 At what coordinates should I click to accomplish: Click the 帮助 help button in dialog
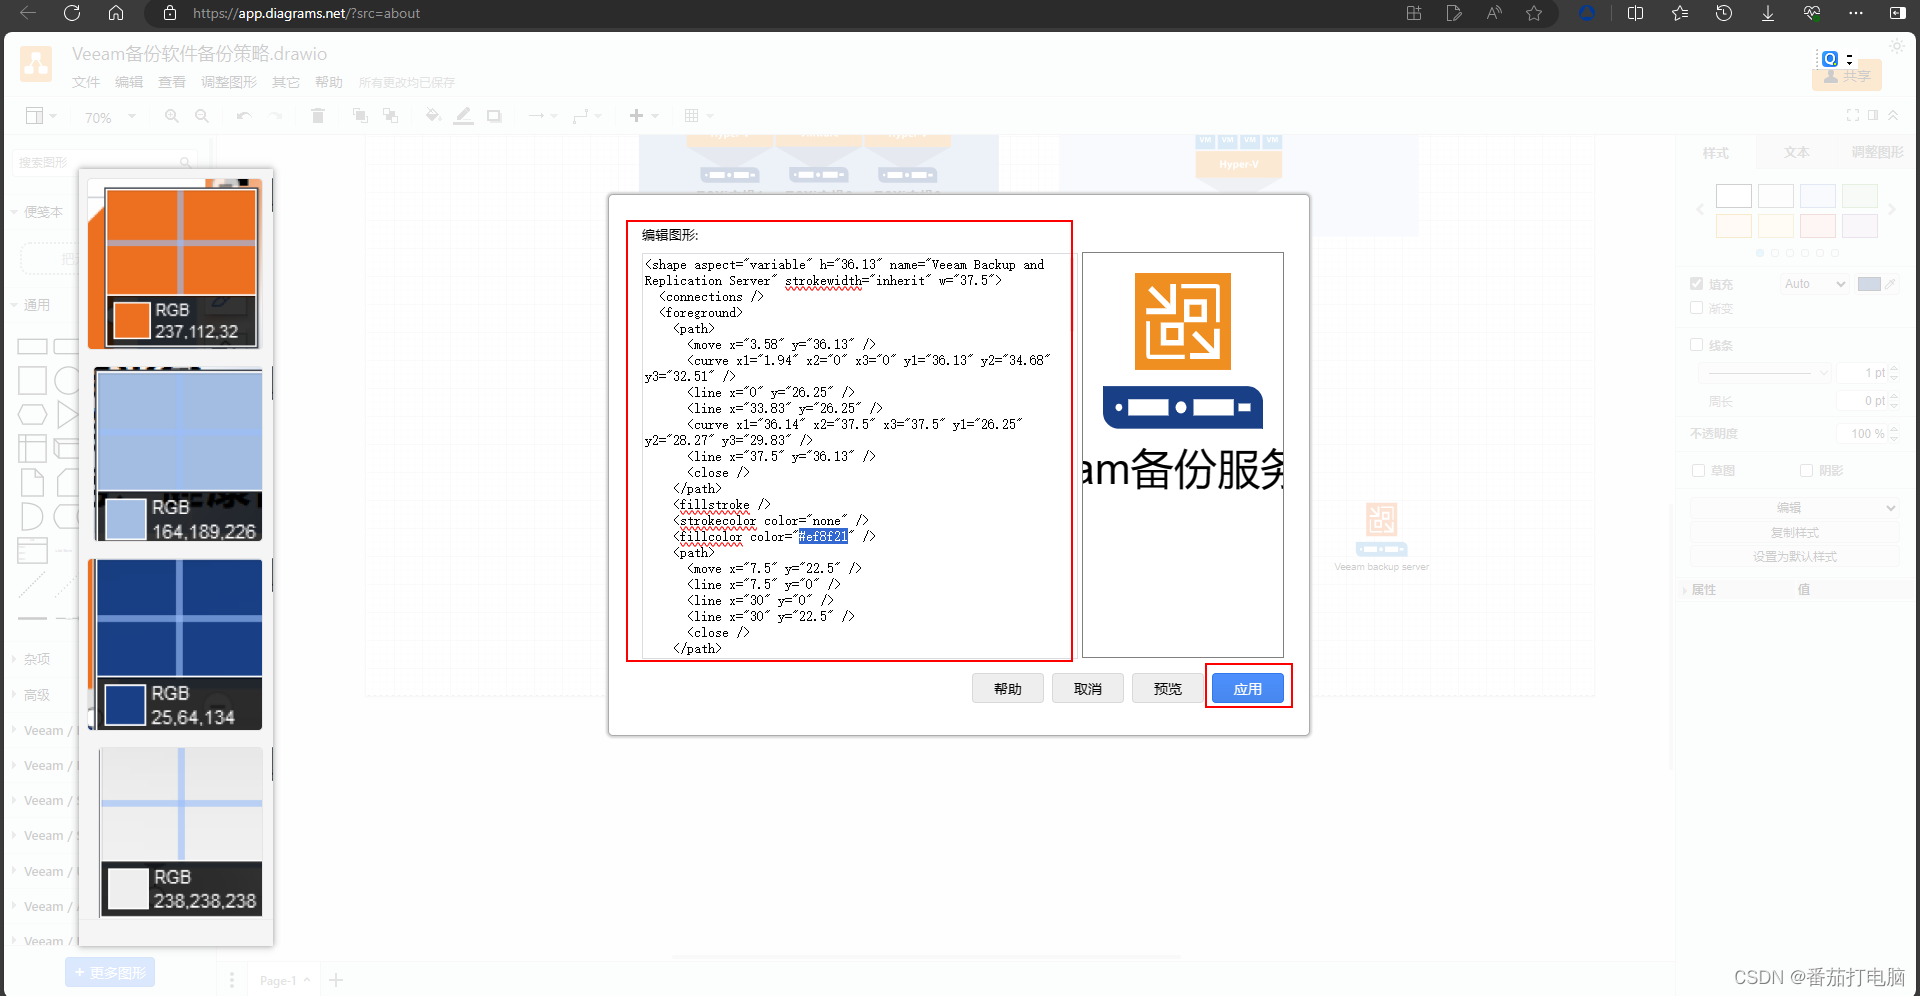pyautogui.click(x=1008, y=688)
